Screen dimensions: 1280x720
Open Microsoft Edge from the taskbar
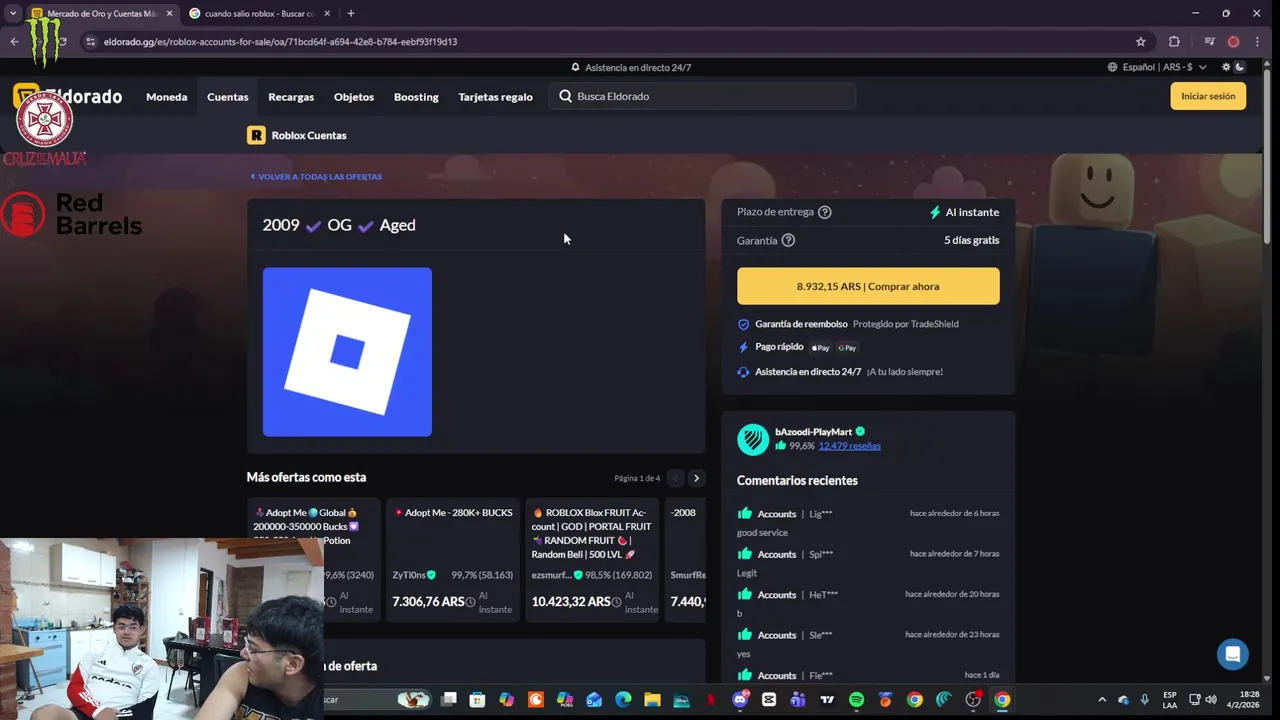tap(623, 700)
